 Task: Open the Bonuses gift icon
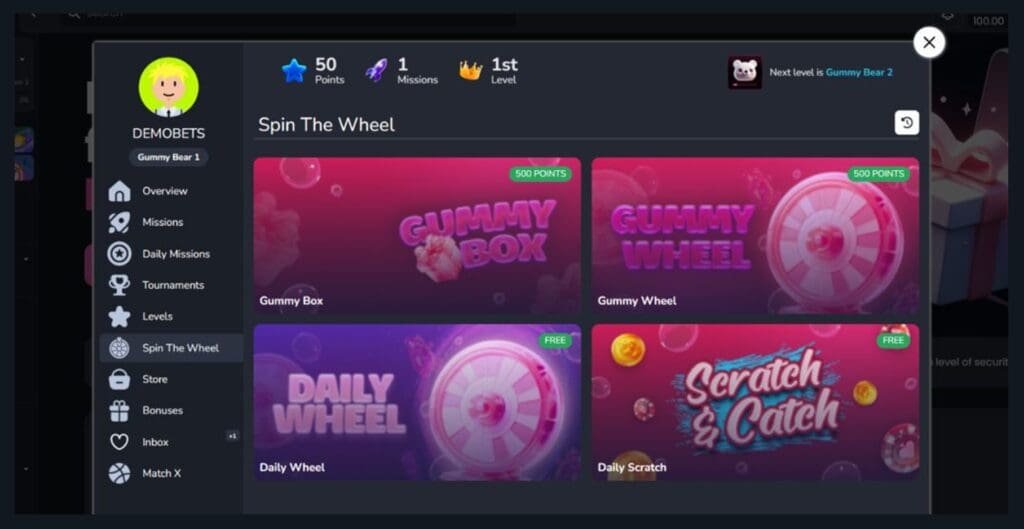pyautogui.click(x=120, y=410)
